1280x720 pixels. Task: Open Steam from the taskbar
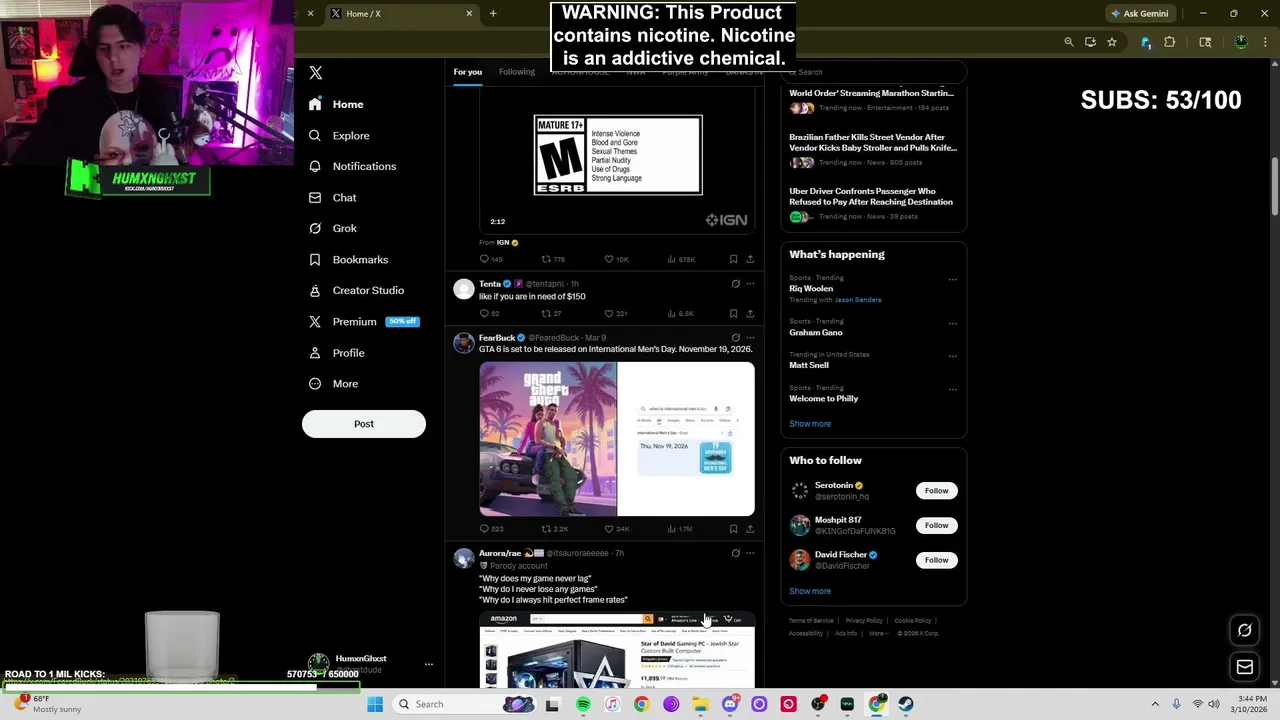(906, 704)
